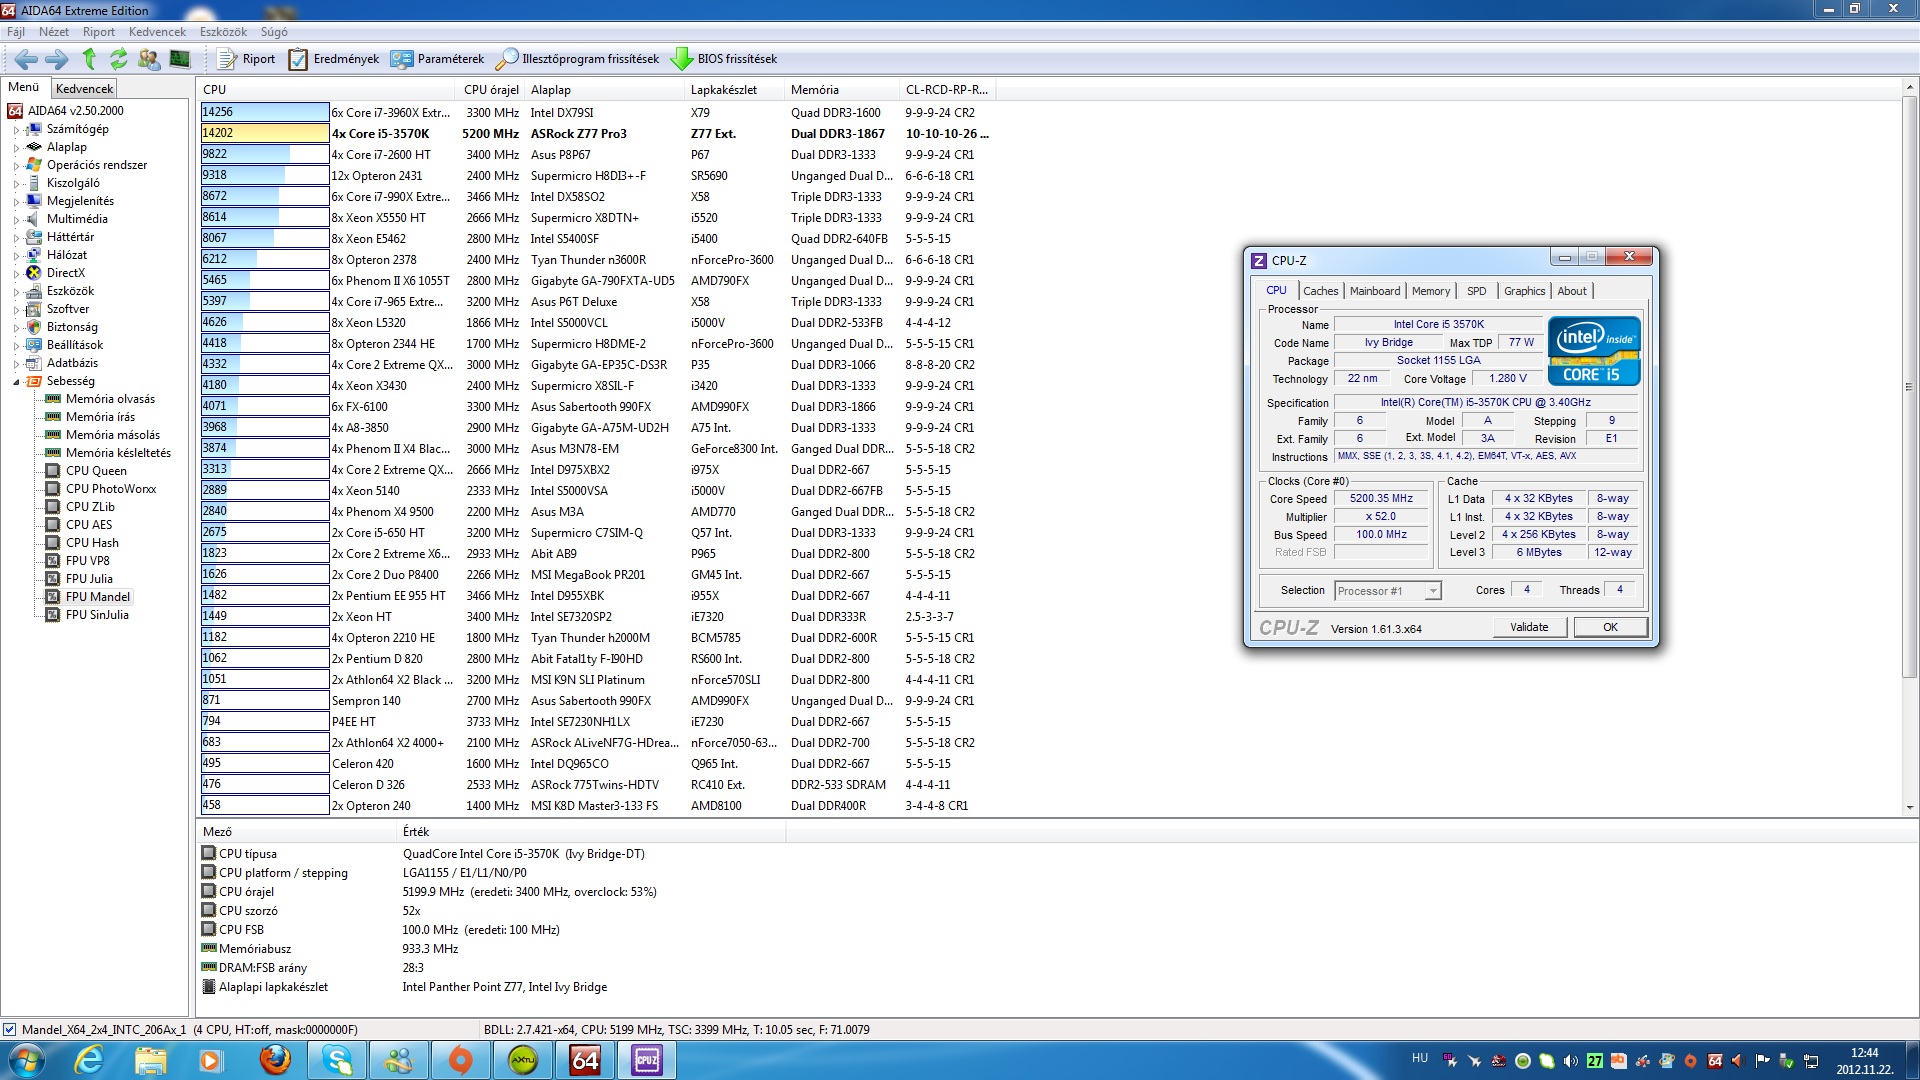This screenshot has height=1080, width=1920.
Task: Click the Forward arrow toolbar icon
Action: 58,59
